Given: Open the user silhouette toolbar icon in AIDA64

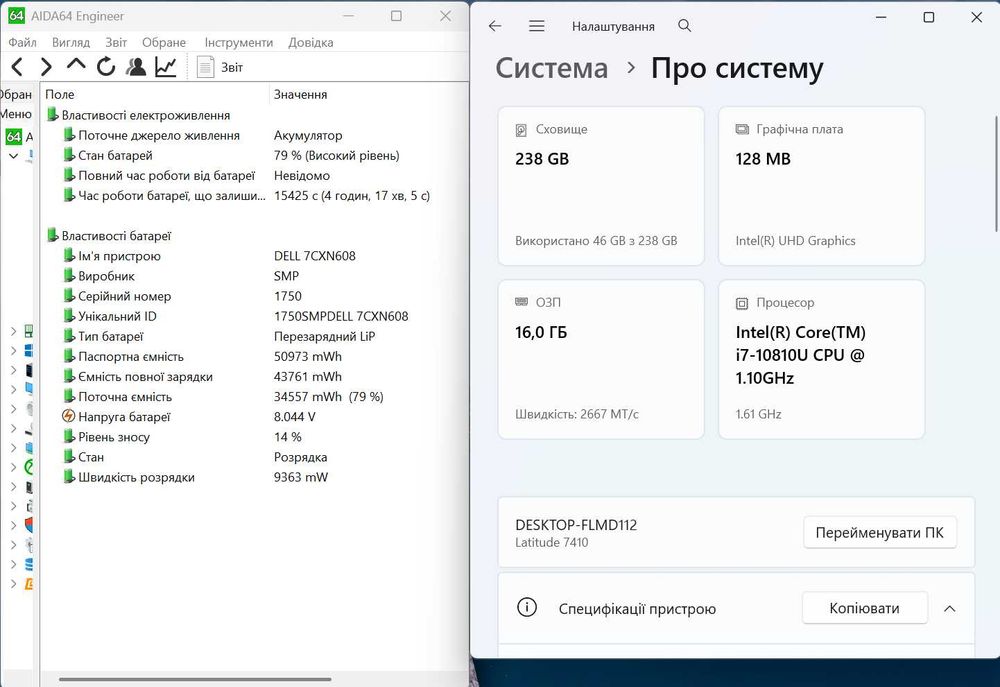Looking at the screenshot, I should [x=136, y=67].
